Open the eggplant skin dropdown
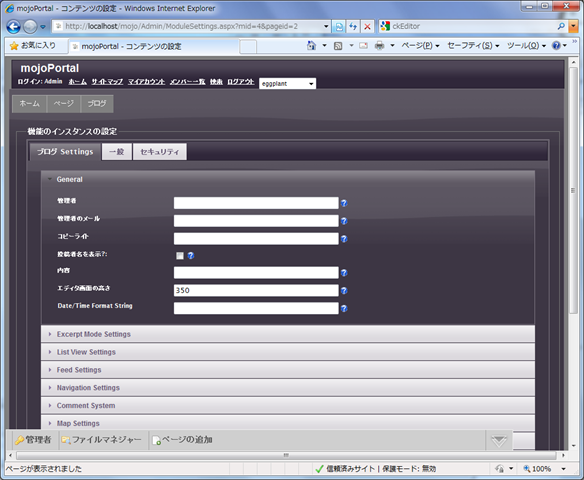 288,83
